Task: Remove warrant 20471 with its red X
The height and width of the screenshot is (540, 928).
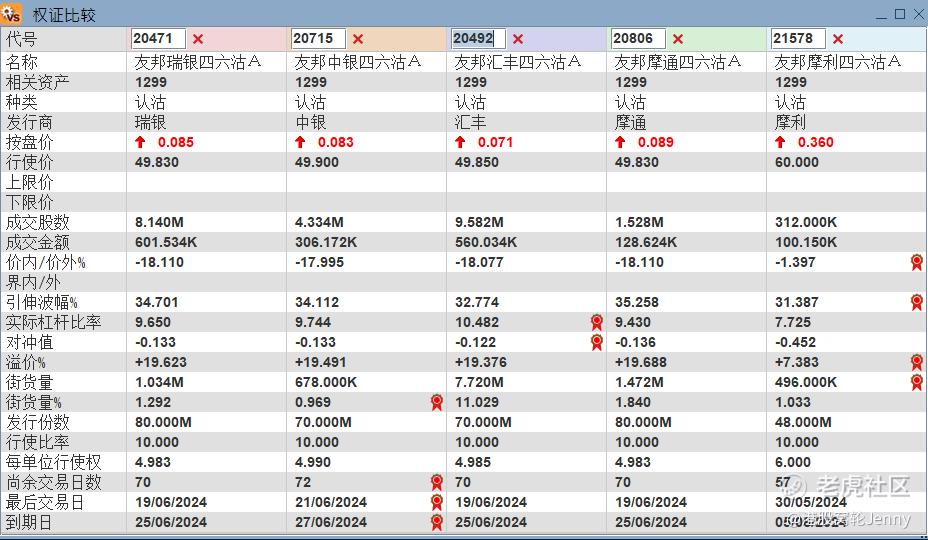Action: point(198,39)
